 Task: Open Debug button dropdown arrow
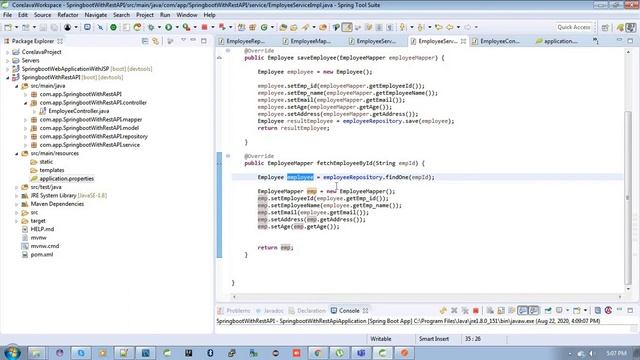coord(159,27)
